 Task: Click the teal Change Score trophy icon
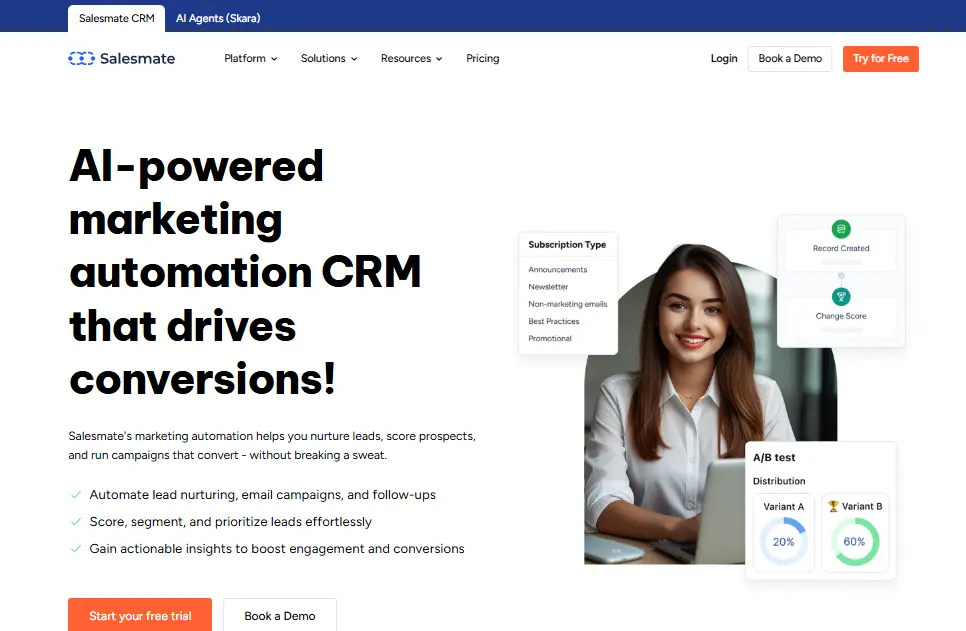pyautogui.click(x=841, y=296)
